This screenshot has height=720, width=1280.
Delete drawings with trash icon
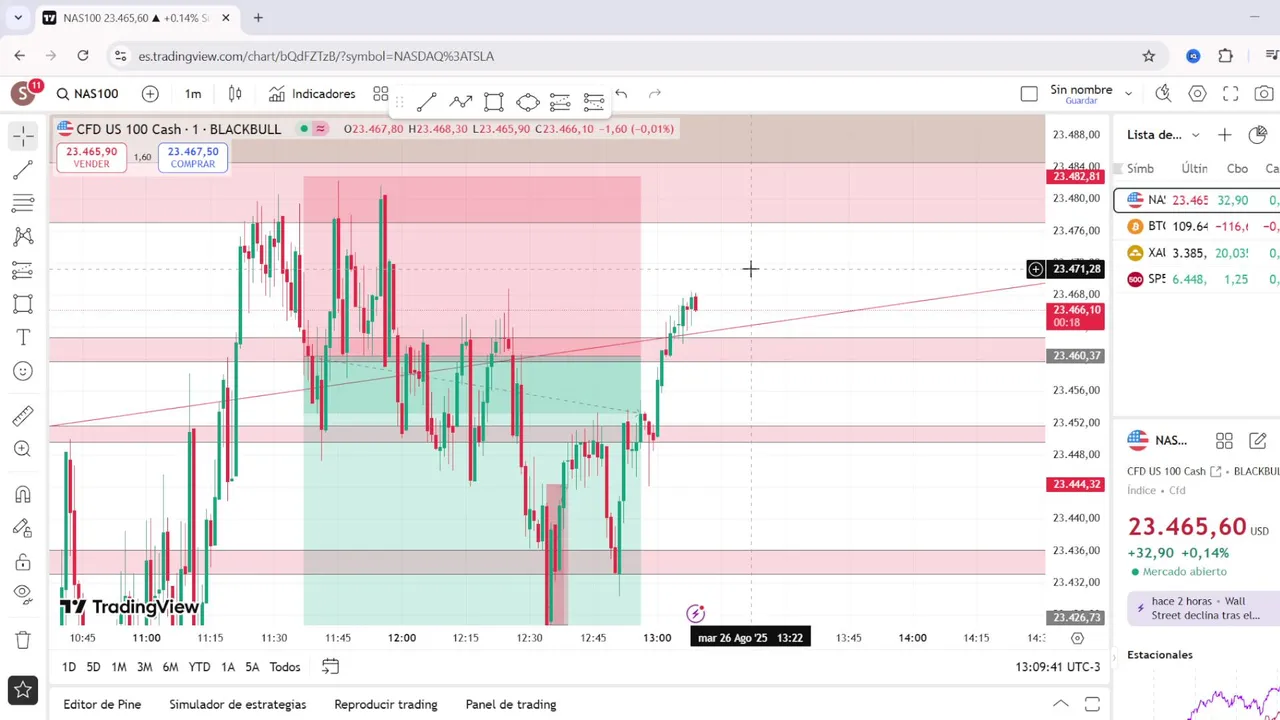pyautogui.click(x=23, y=640)
